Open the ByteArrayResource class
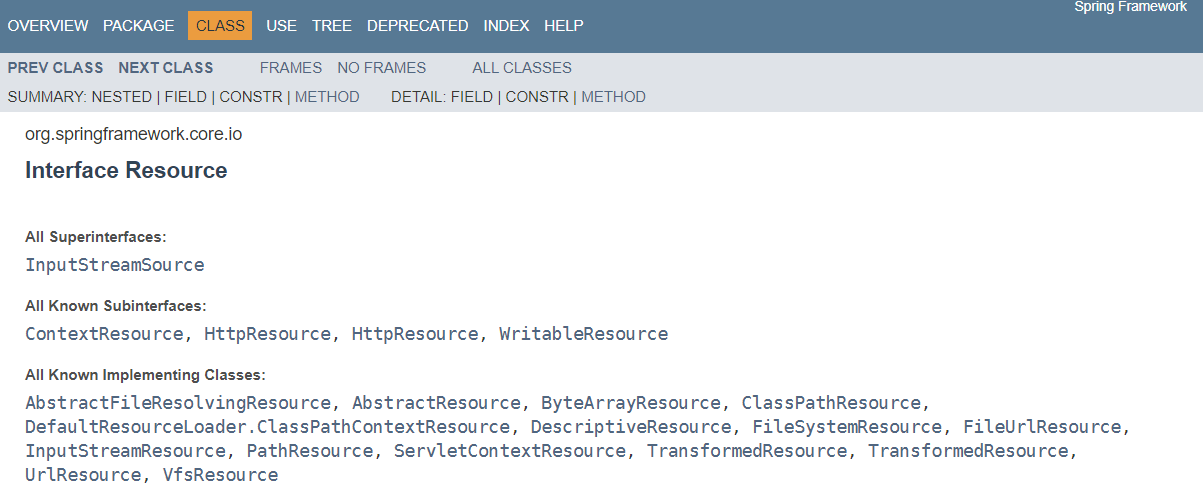The height and width of the screenshot is (490, 1203). [x=630, y=403]
